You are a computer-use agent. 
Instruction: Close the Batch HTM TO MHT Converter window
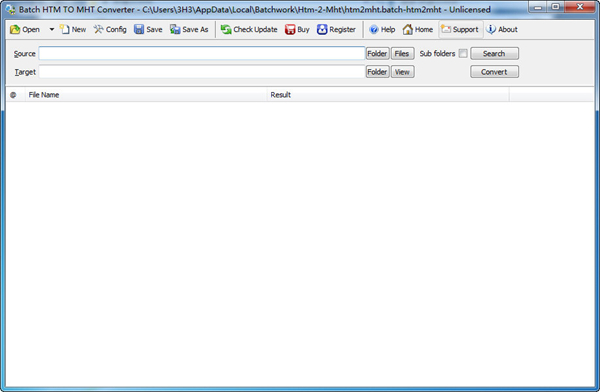(x=580, y=7)
